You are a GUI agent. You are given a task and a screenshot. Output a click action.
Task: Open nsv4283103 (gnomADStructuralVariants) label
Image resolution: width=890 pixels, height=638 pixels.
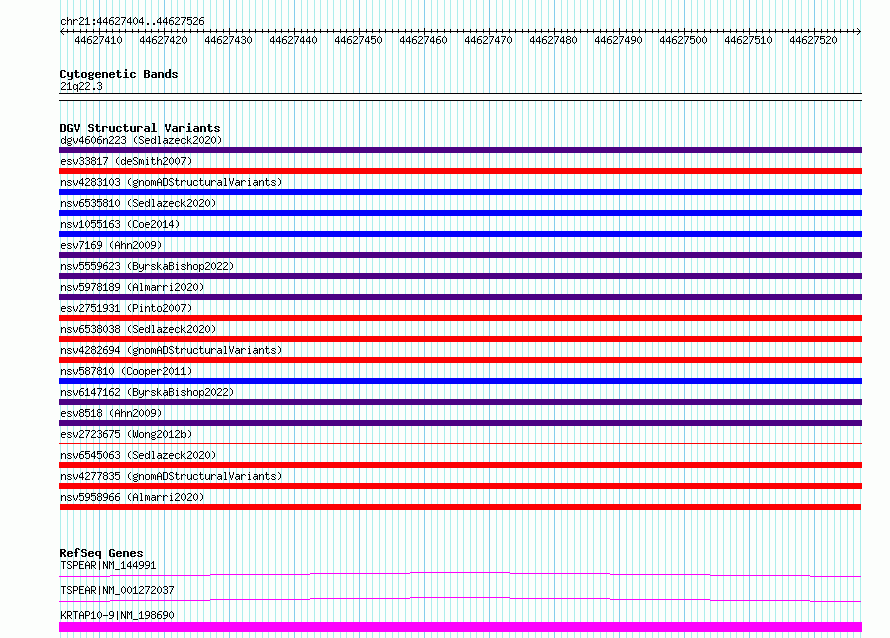(171, 182)
